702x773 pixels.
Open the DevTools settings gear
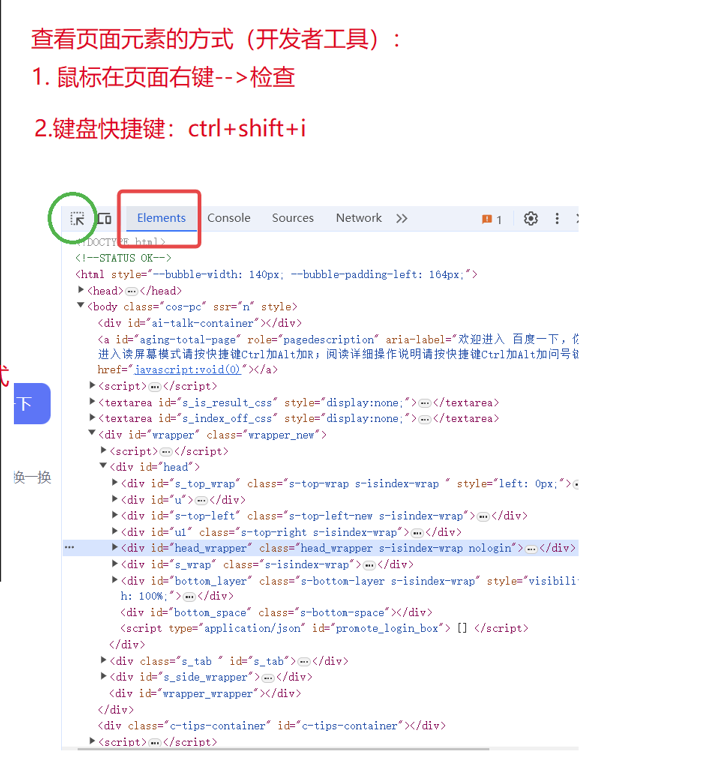point(530,218)
